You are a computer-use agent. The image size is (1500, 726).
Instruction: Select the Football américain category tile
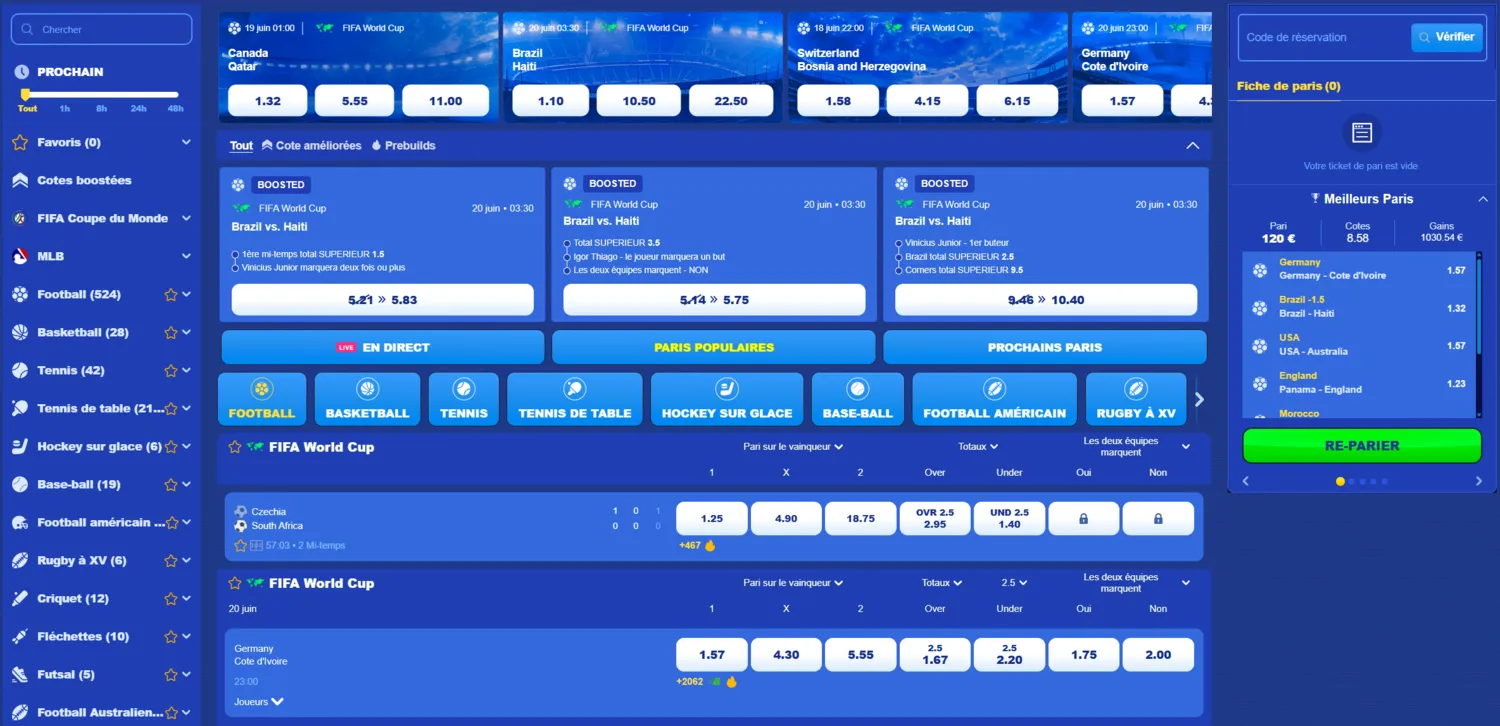pos(994,399)
